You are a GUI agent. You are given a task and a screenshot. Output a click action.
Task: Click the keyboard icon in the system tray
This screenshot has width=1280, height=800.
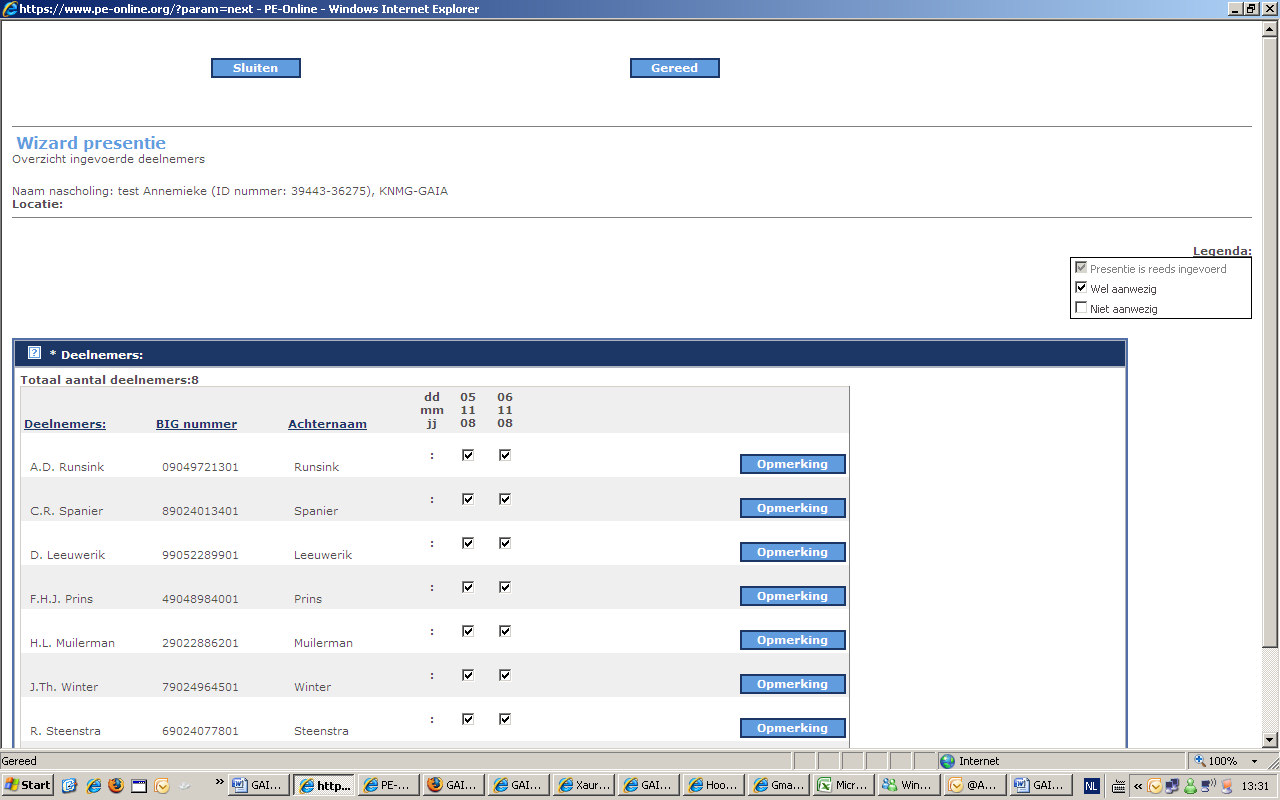point(1118,786)
